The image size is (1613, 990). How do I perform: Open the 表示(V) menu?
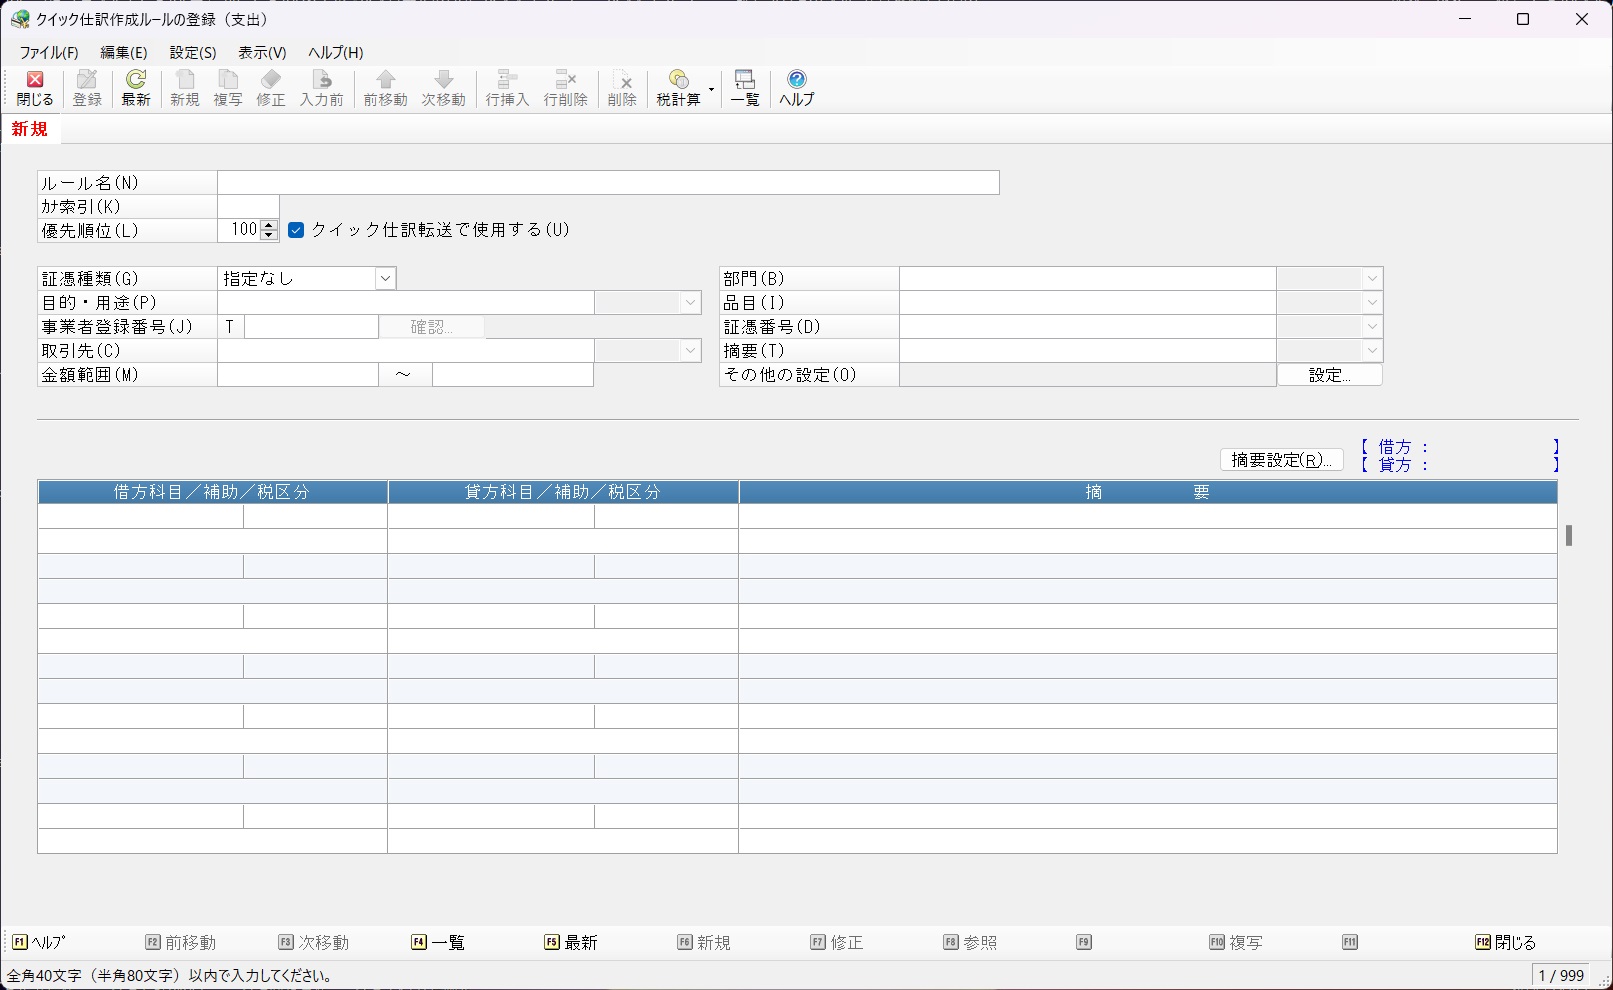(262, 53)
